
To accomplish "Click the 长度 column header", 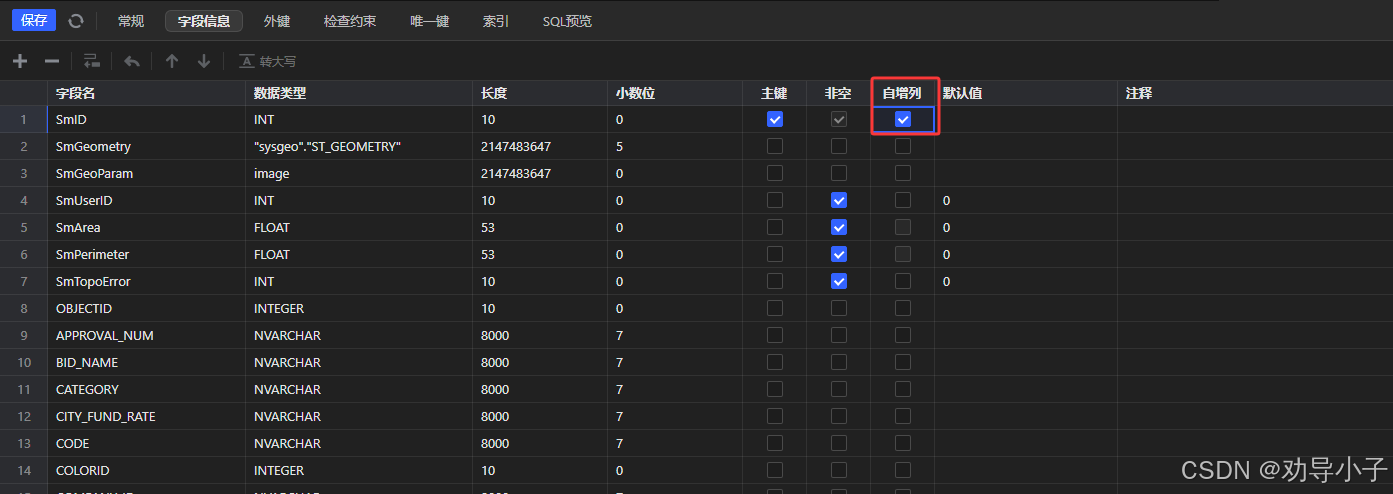I will click(540, 93).
